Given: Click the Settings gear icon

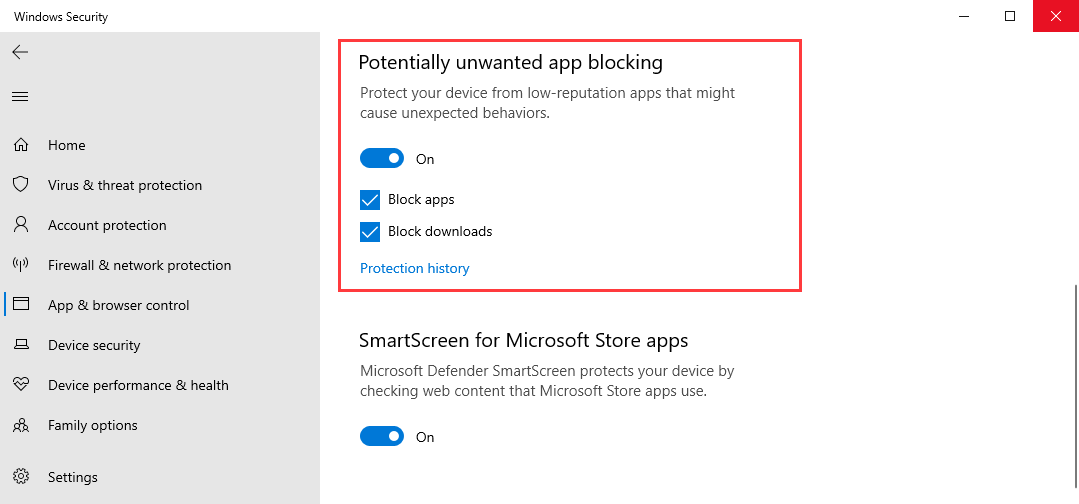Looking at the screenshot, I should 20,477.
